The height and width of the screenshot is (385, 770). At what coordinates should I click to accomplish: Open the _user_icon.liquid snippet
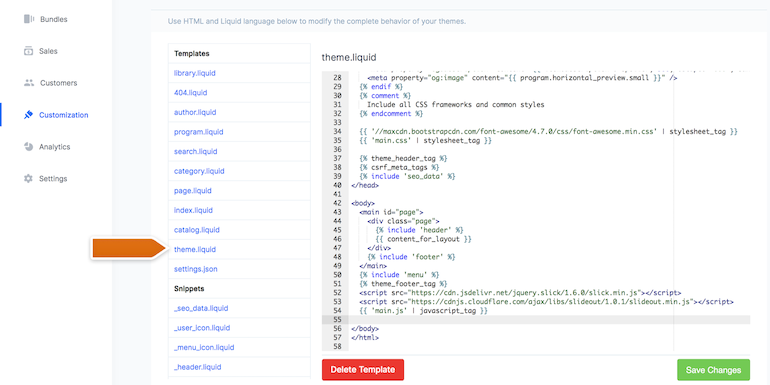point(202,328)
